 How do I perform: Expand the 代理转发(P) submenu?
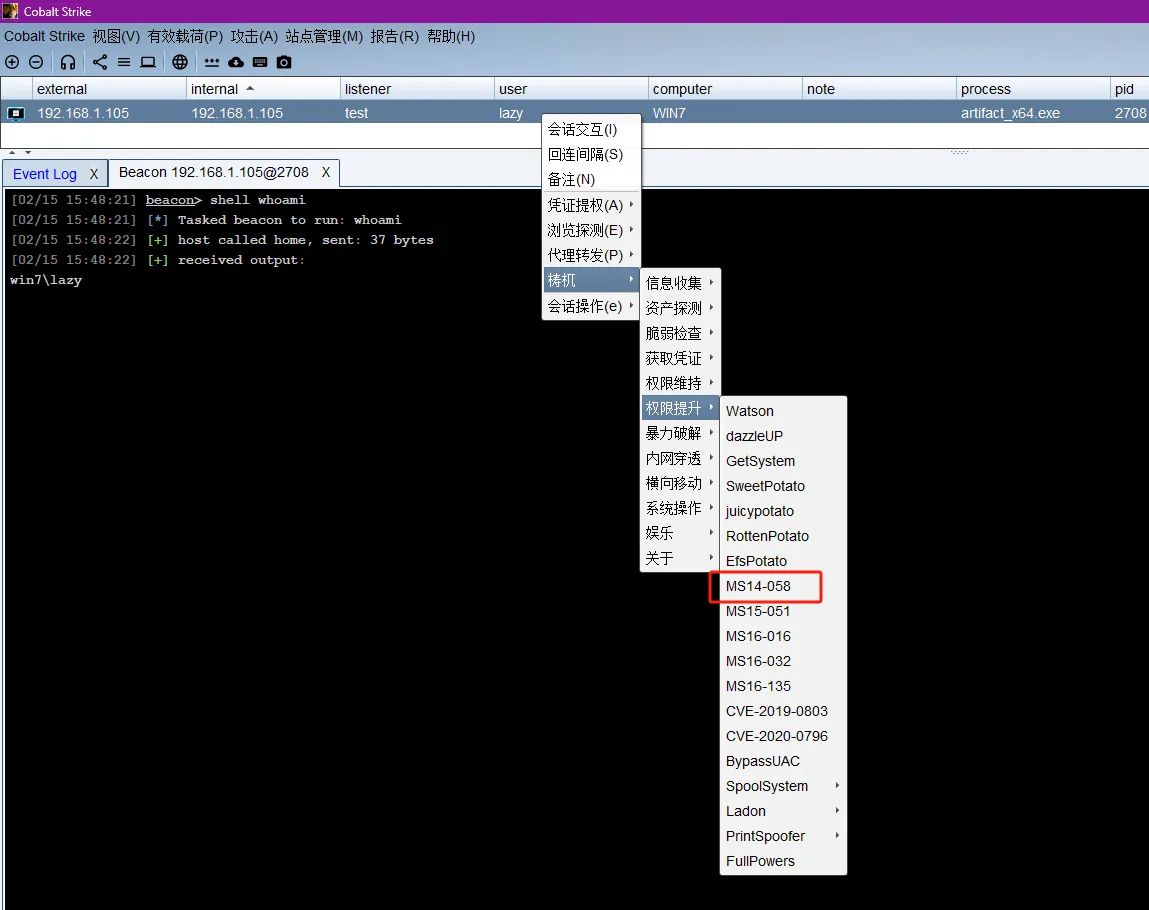pyautogui.click(x=591, y=255)
